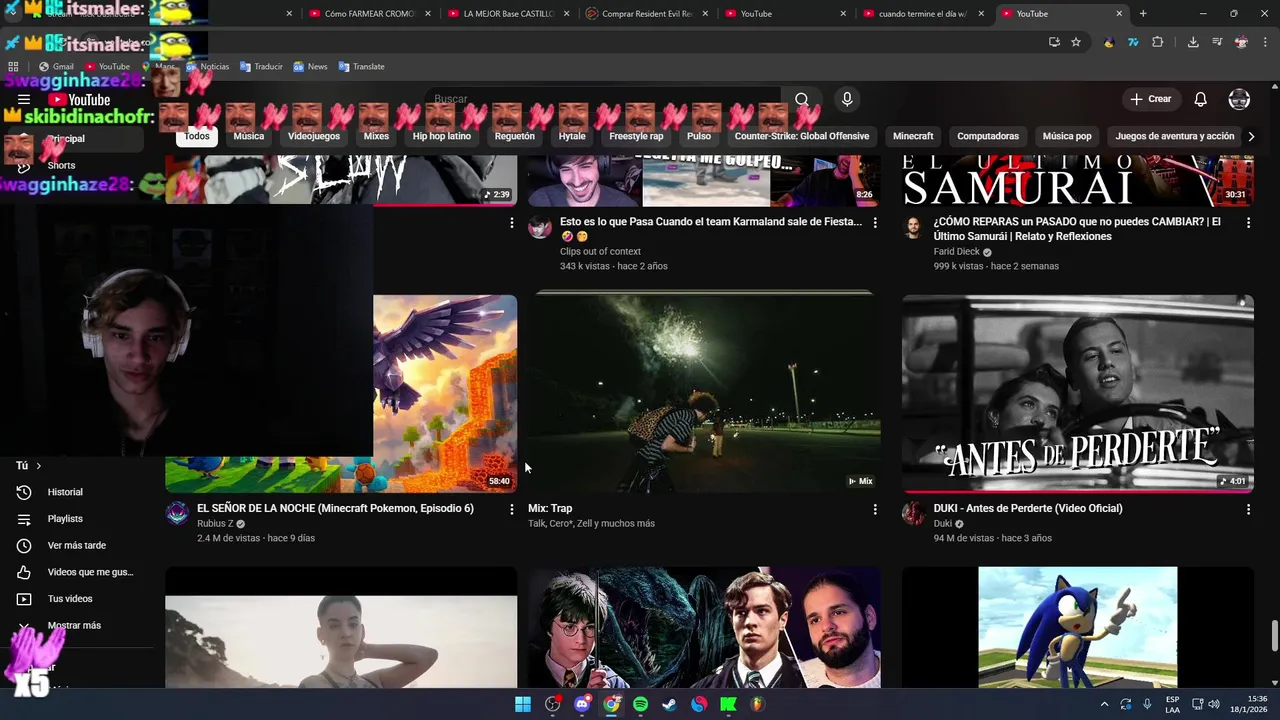Open OBS Studio from the taskbar
Image resolution: width=1280 pixels, height=720 pixels.
click(x=553, y=704)
